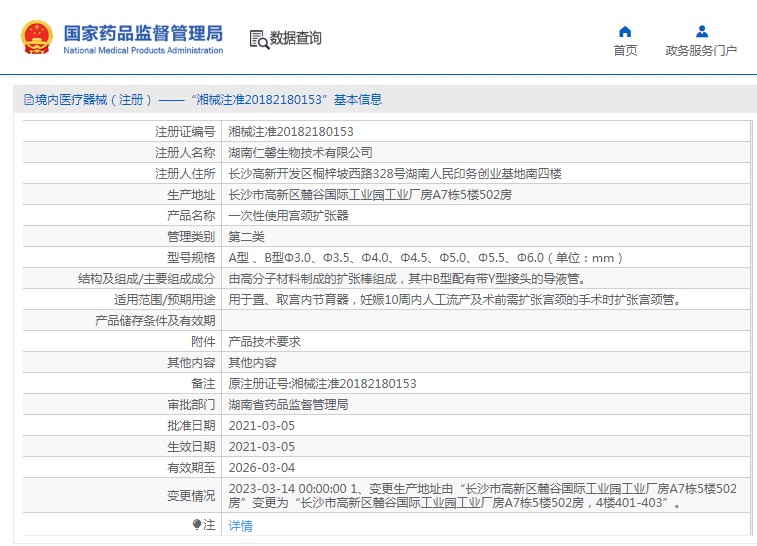Viewport: 757px width, 546px height.
Task: Open the 数据查询 search icon
Action: point(259,39)
